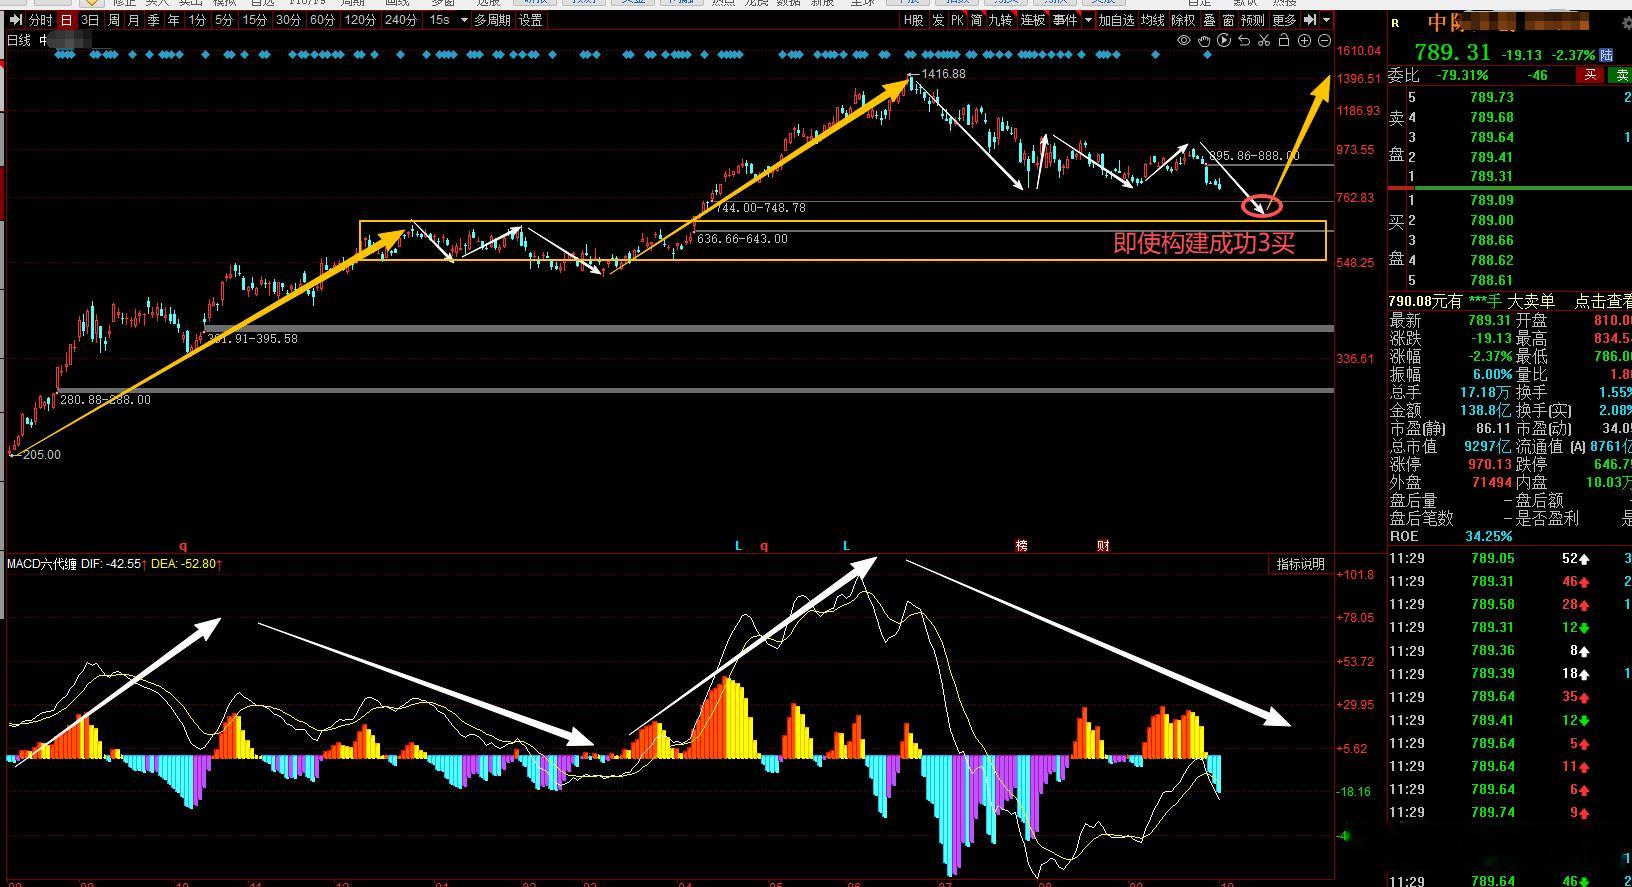Image resolution: width=1632 pixels, height=887 pixels.
Task: Open the dropdown arrow at toolbar far right
Action: pyautogui.click(x=1326, y=20)
